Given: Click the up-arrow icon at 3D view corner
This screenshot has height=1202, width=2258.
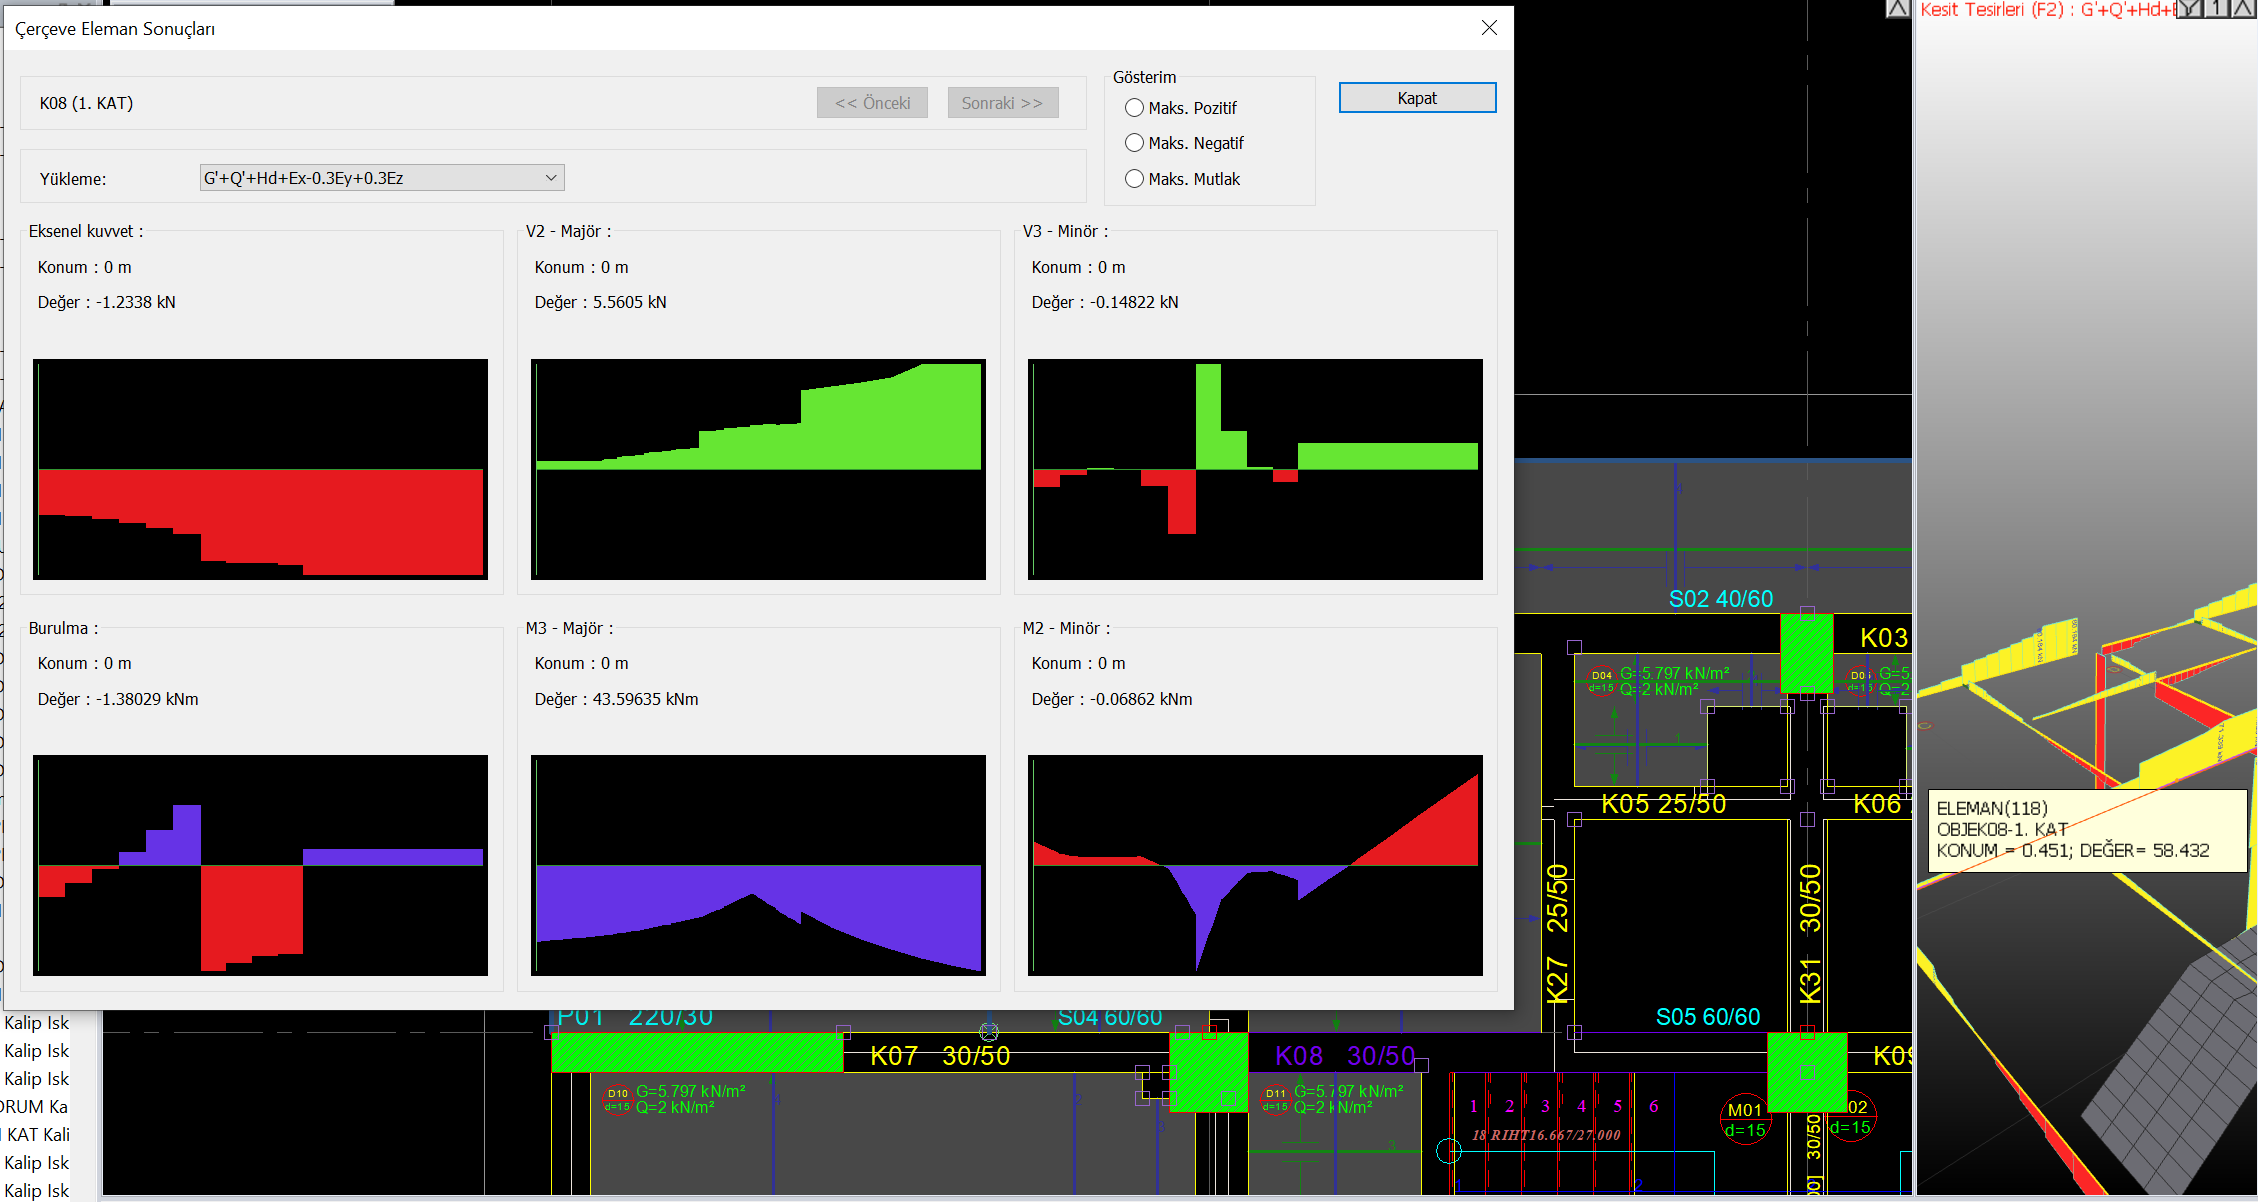Looking at the screenshot, I should click(2243, 9).
